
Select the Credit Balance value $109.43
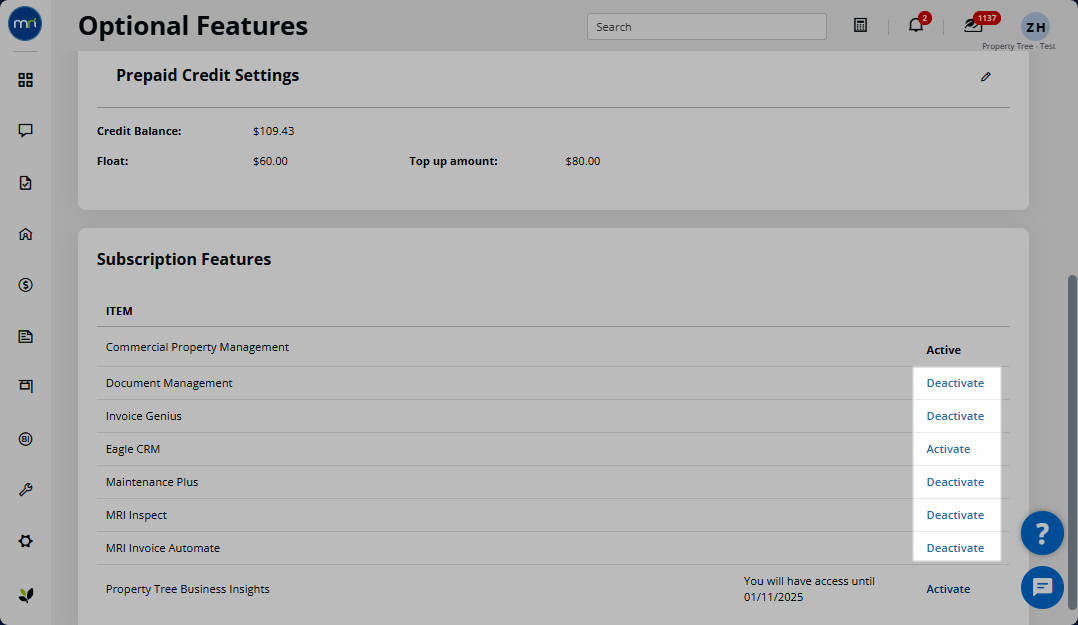274,131
